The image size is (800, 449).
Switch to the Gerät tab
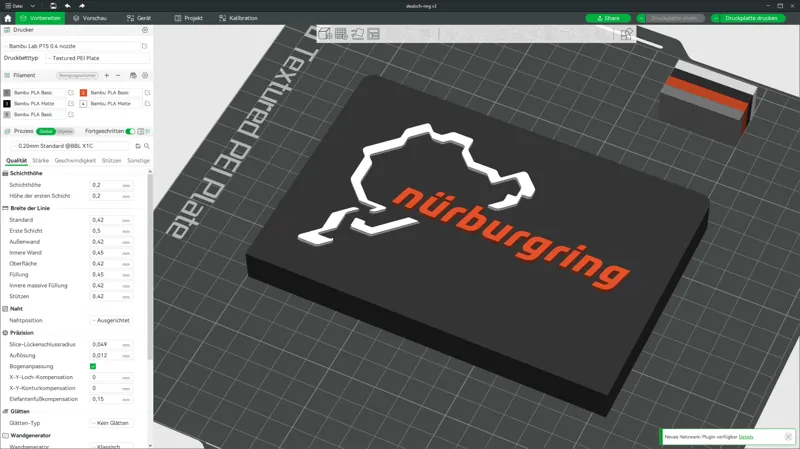pos(139,18)
